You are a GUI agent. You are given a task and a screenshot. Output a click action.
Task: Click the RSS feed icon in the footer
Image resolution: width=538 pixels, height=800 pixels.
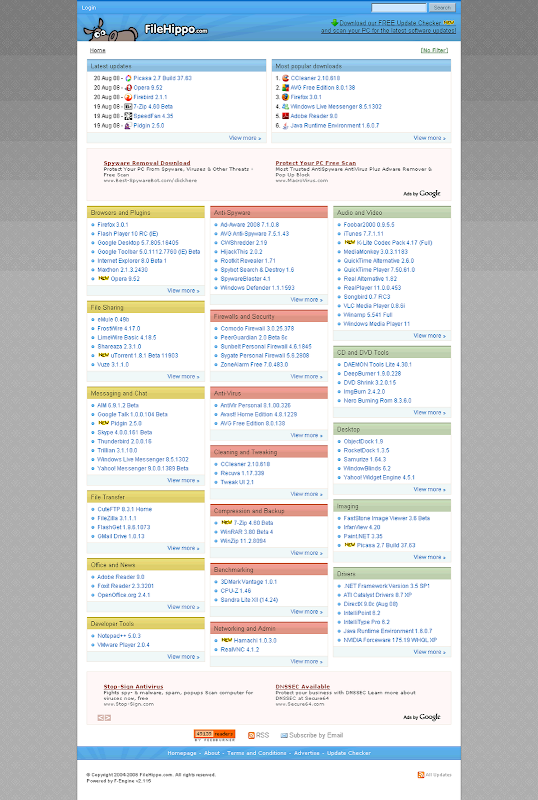[251, 735]
